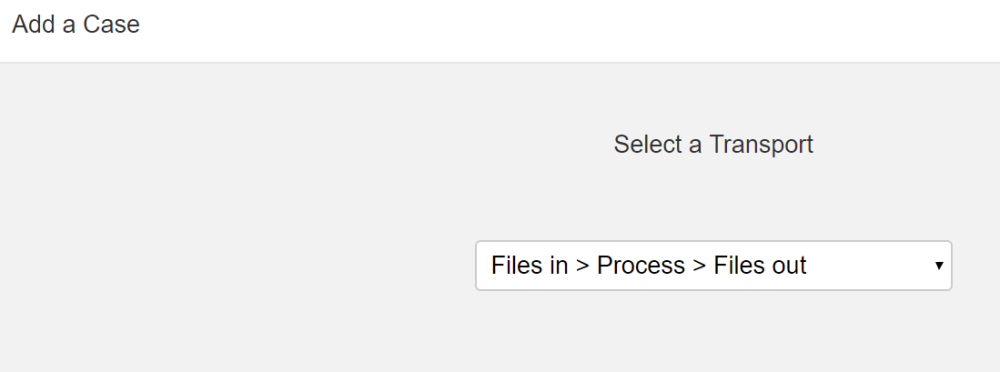Image resolution: width=1000 pixels, height=372 pixels.
Task: Click the gray area below the transport dropdown
Action: coord(714,332)
